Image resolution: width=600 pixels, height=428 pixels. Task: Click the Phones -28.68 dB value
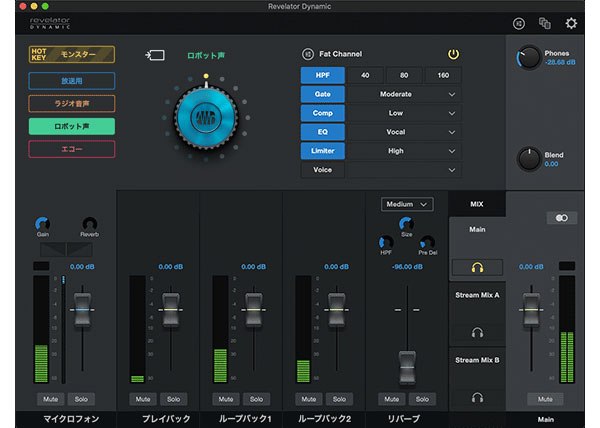560,62
